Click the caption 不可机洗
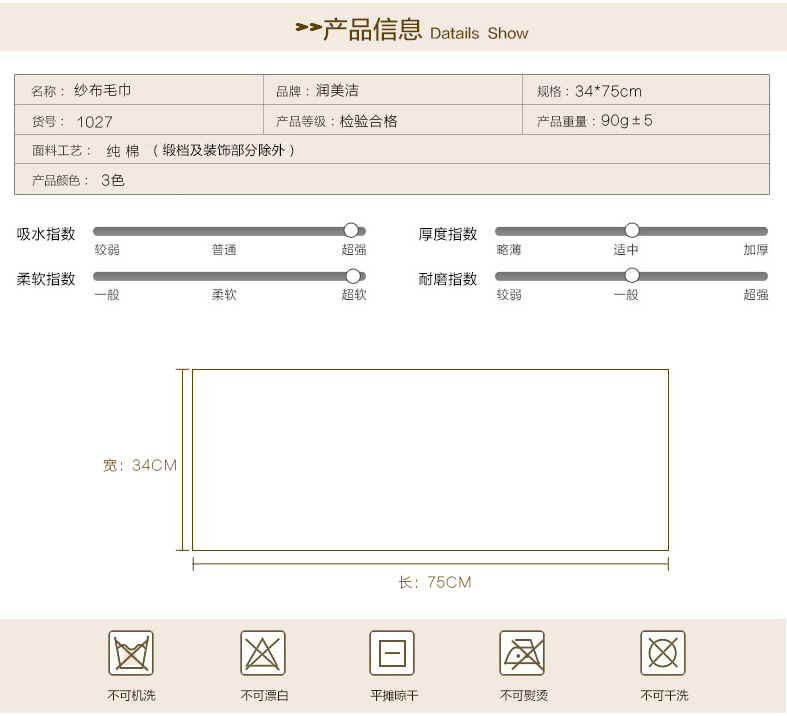The width and height of the screenshot is (787, 716). (132, 695)
